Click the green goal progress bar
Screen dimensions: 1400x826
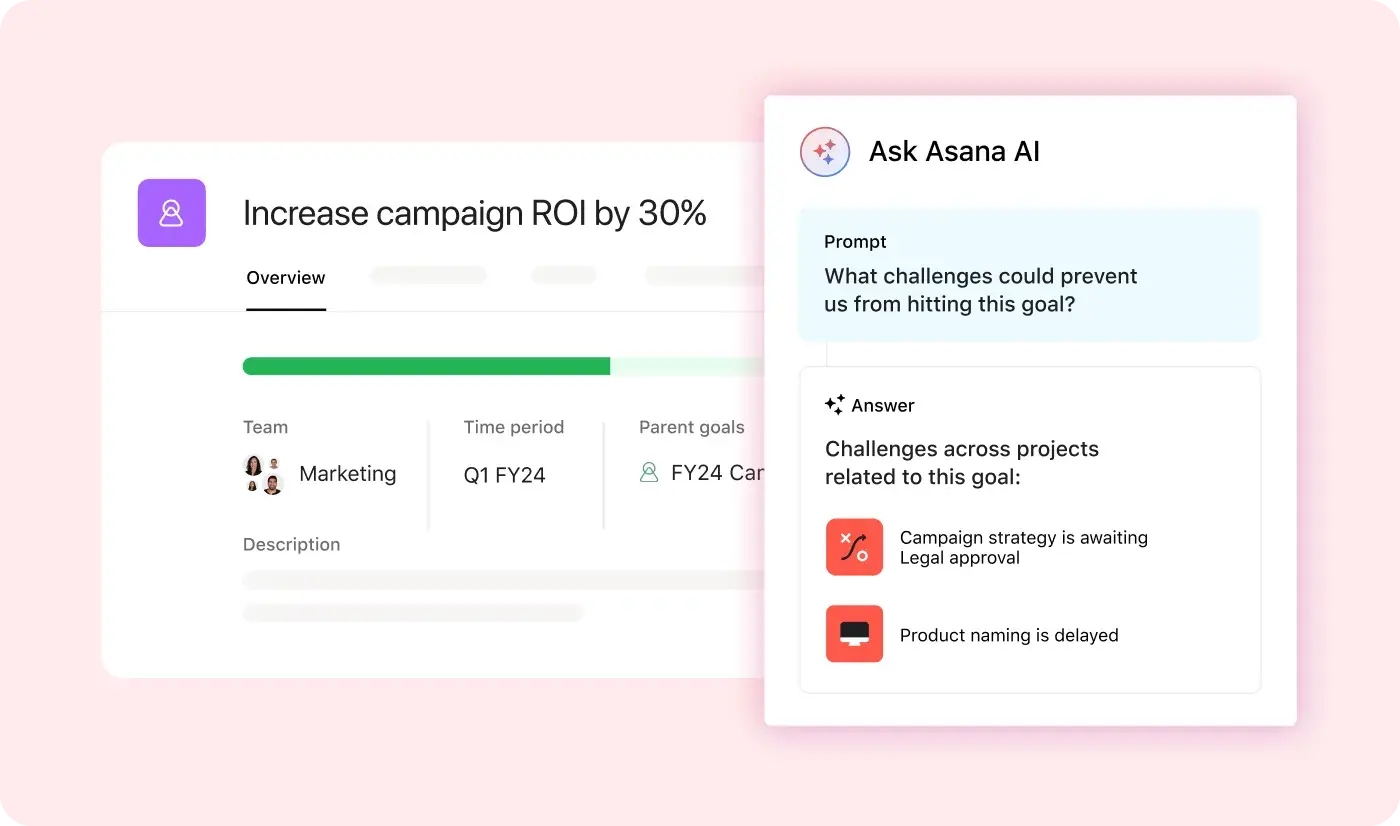[426, 366]
